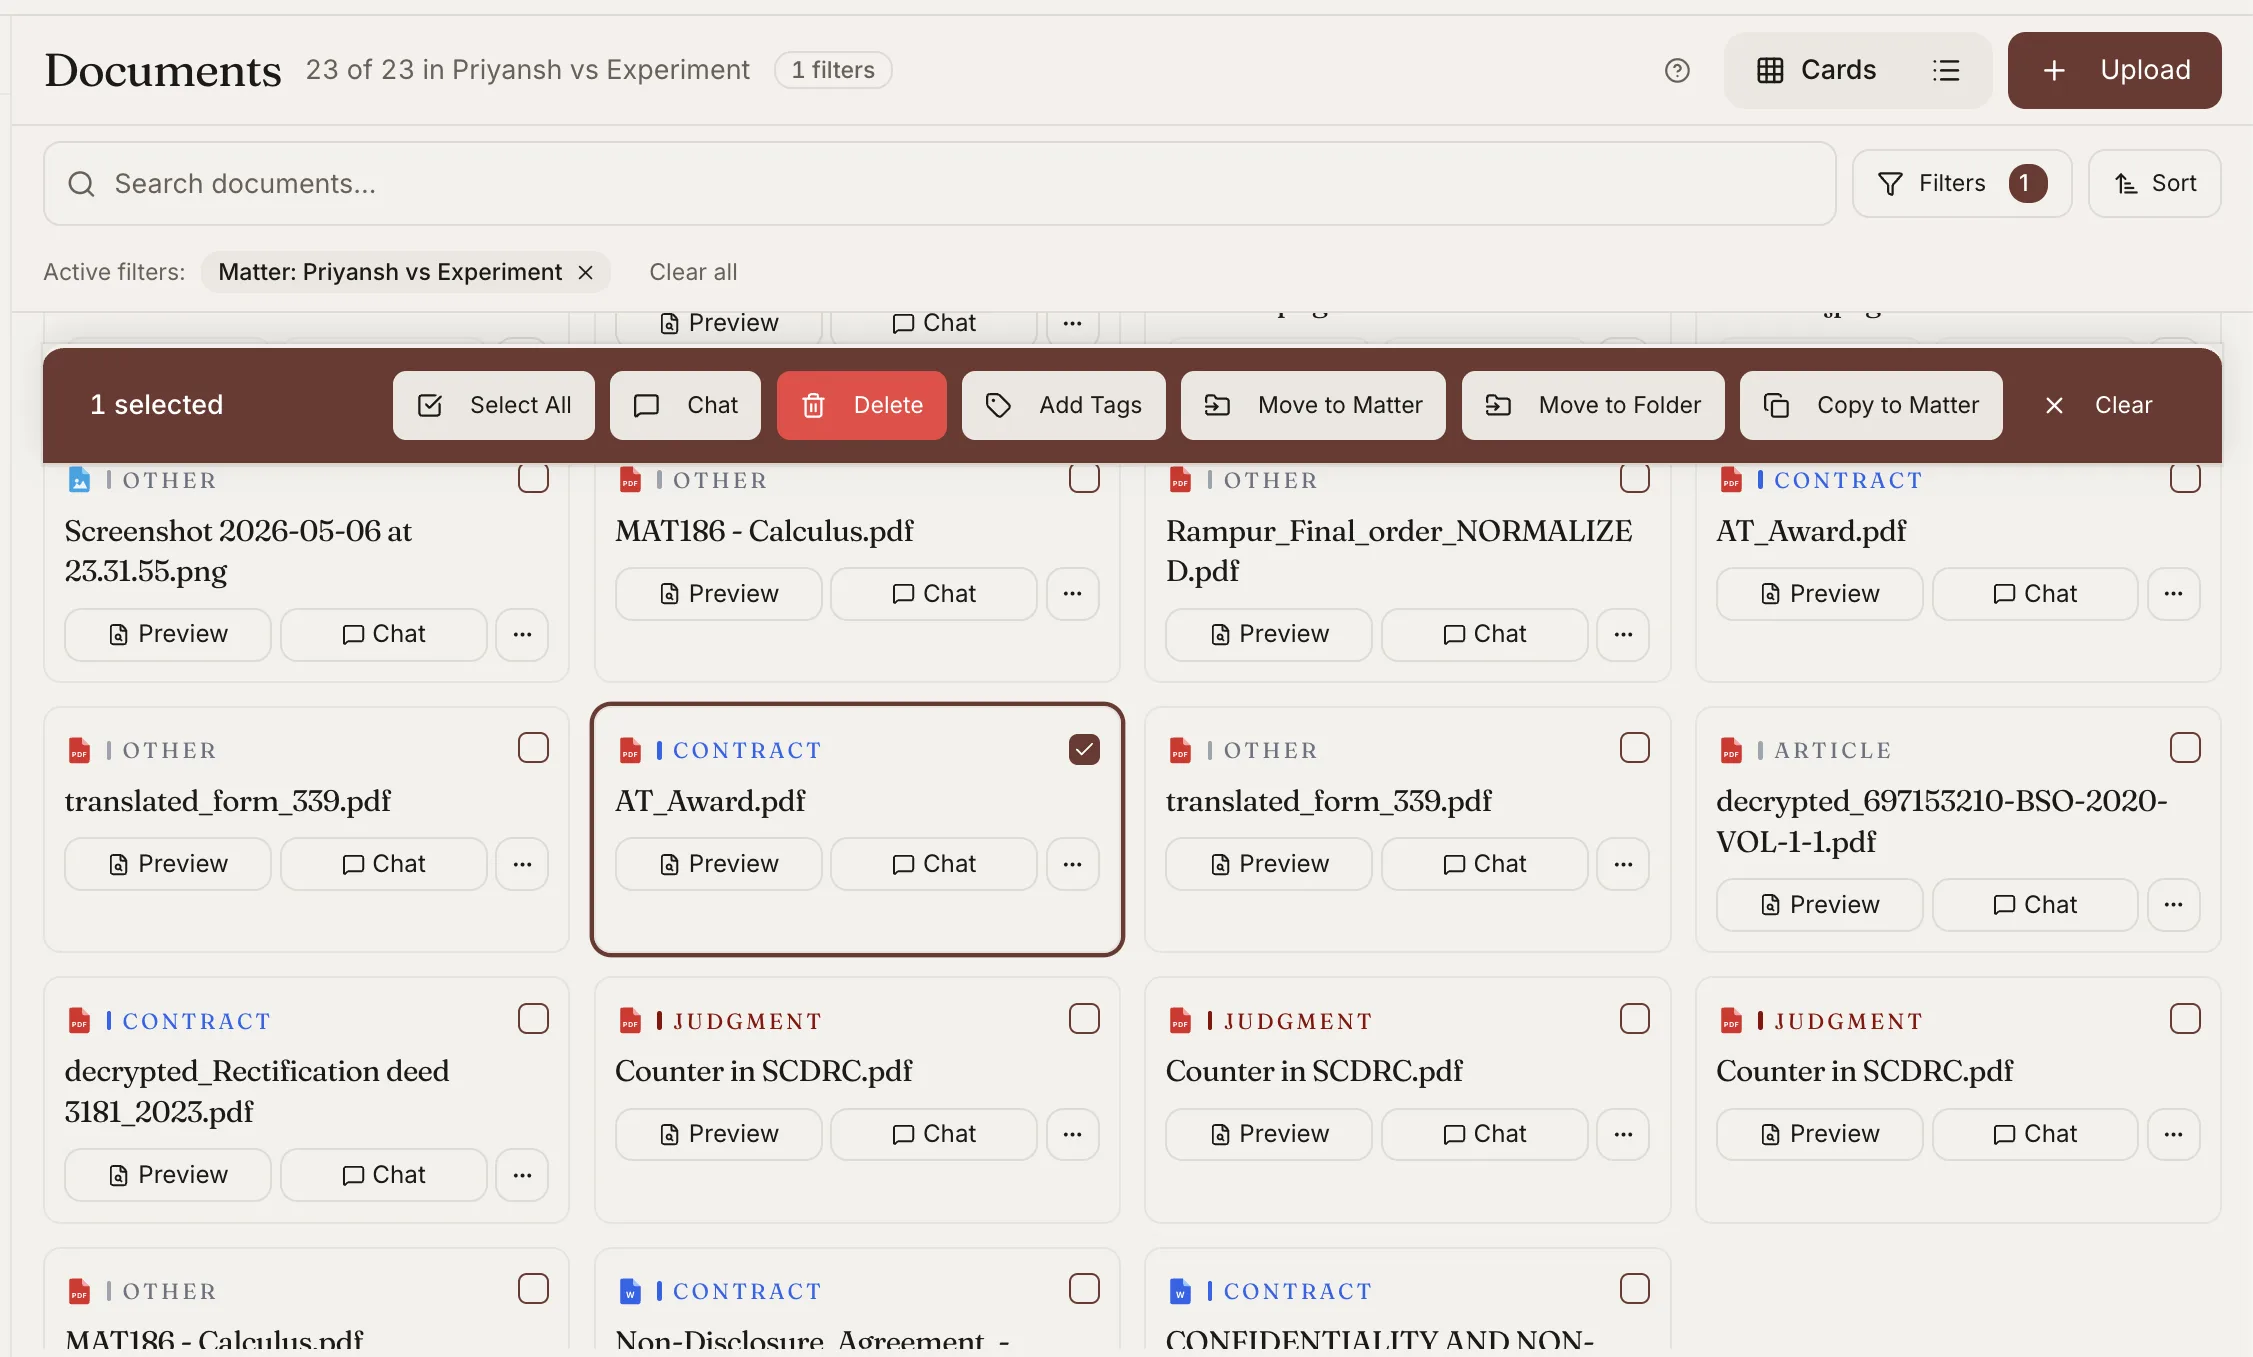Screen dimensions: 2253x1357
Task: Check the Non-Disclosure Agreement card checkbox
Action: 1084,1289
